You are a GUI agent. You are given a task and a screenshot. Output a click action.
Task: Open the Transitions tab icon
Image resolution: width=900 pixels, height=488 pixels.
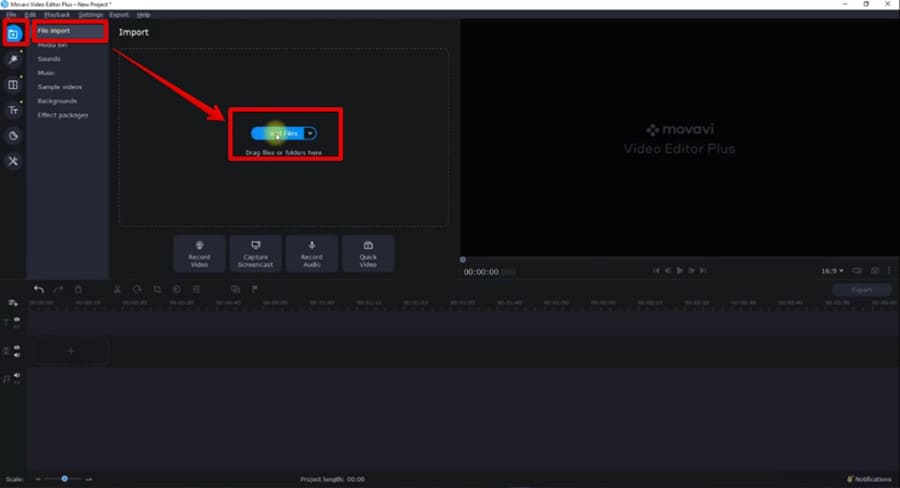point(13,85)
